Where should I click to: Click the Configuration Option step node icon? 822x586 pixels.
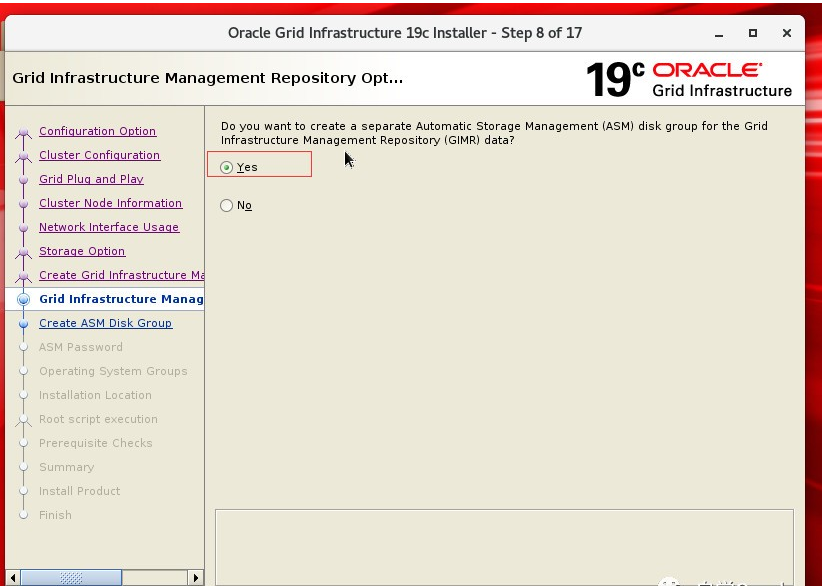coord(23,132)
